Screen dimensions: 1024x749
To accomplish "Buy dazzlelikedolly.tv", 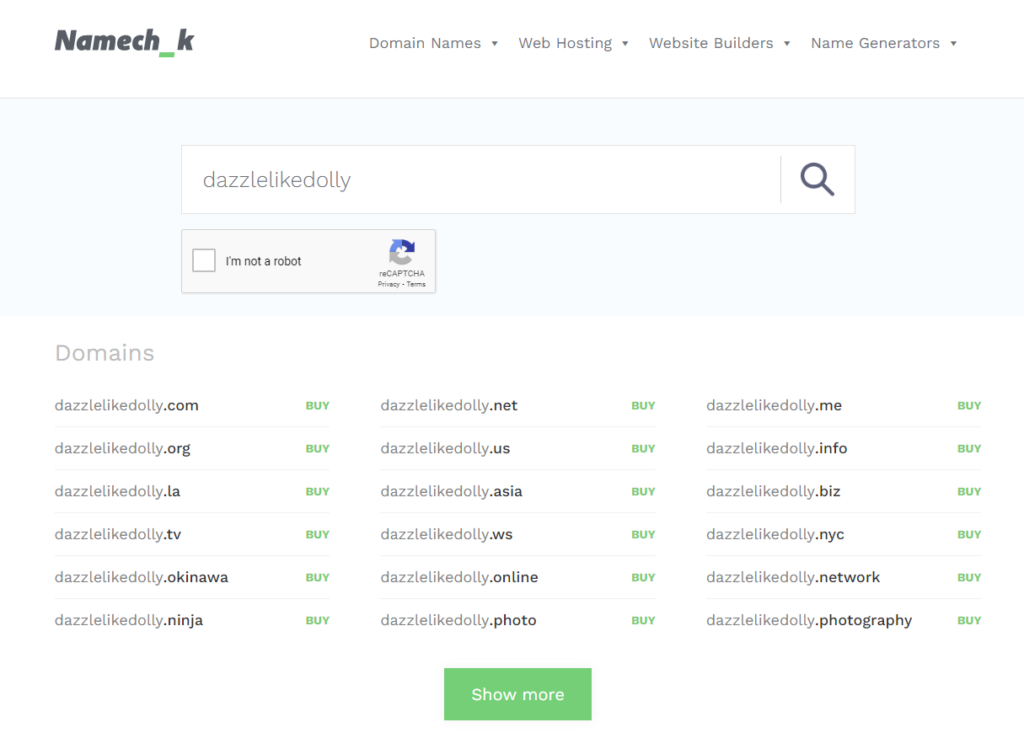I will click(317, 535).
